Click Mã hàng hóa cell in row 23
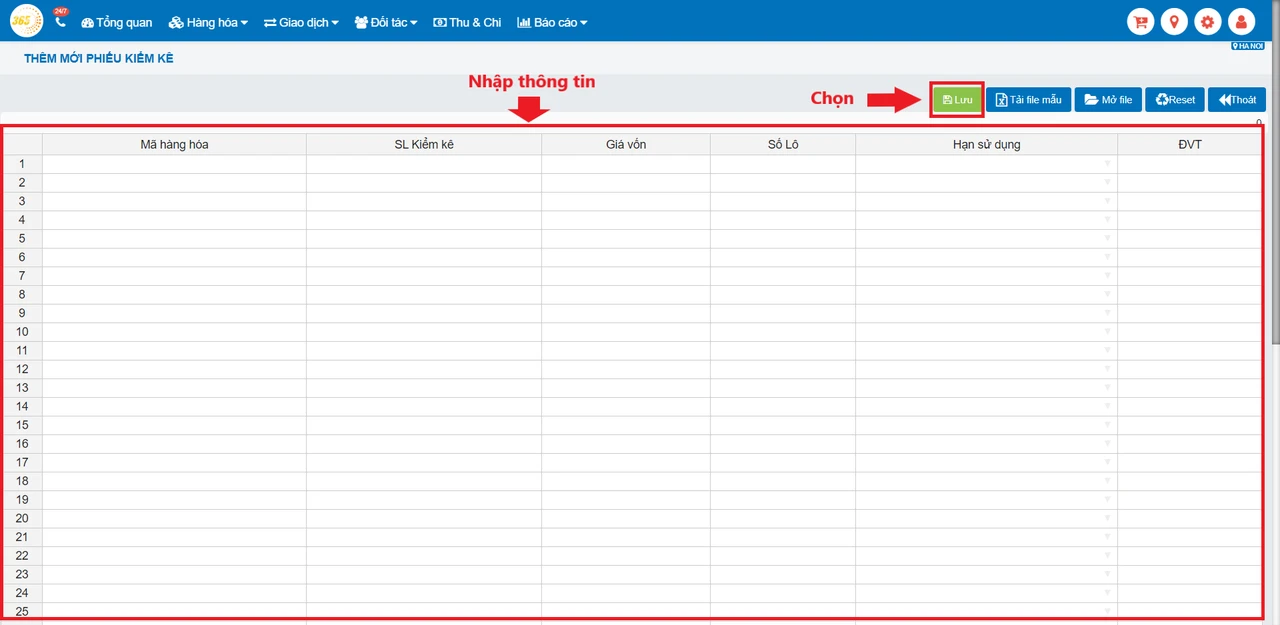 [174, 574]
